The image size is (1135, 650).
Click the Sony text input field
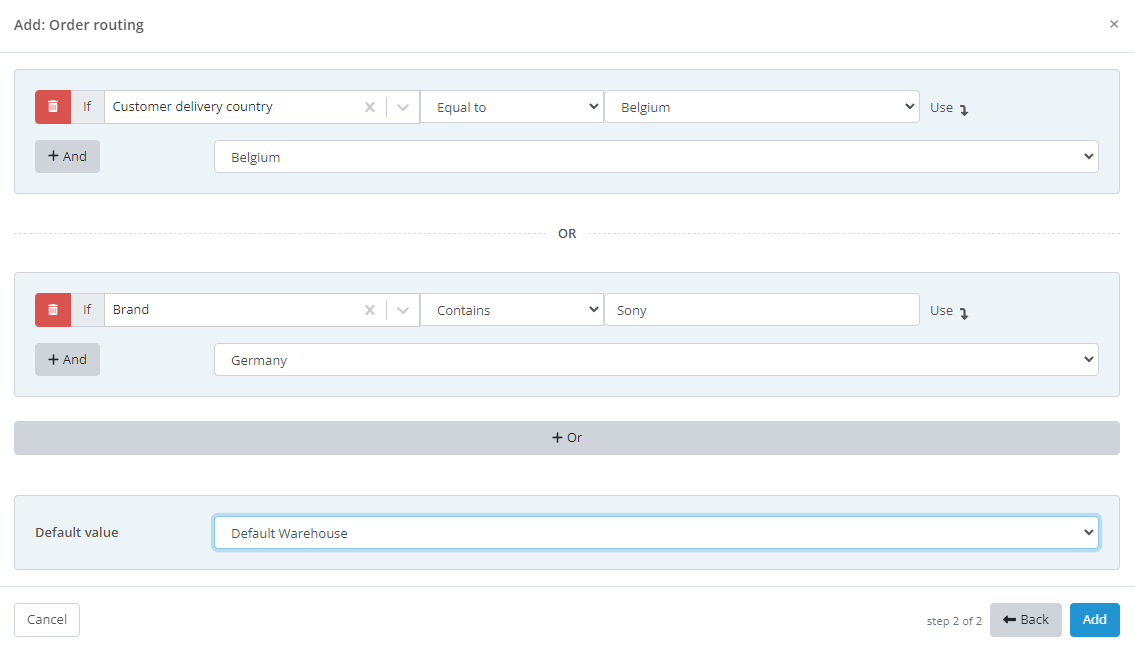[761, 310]
